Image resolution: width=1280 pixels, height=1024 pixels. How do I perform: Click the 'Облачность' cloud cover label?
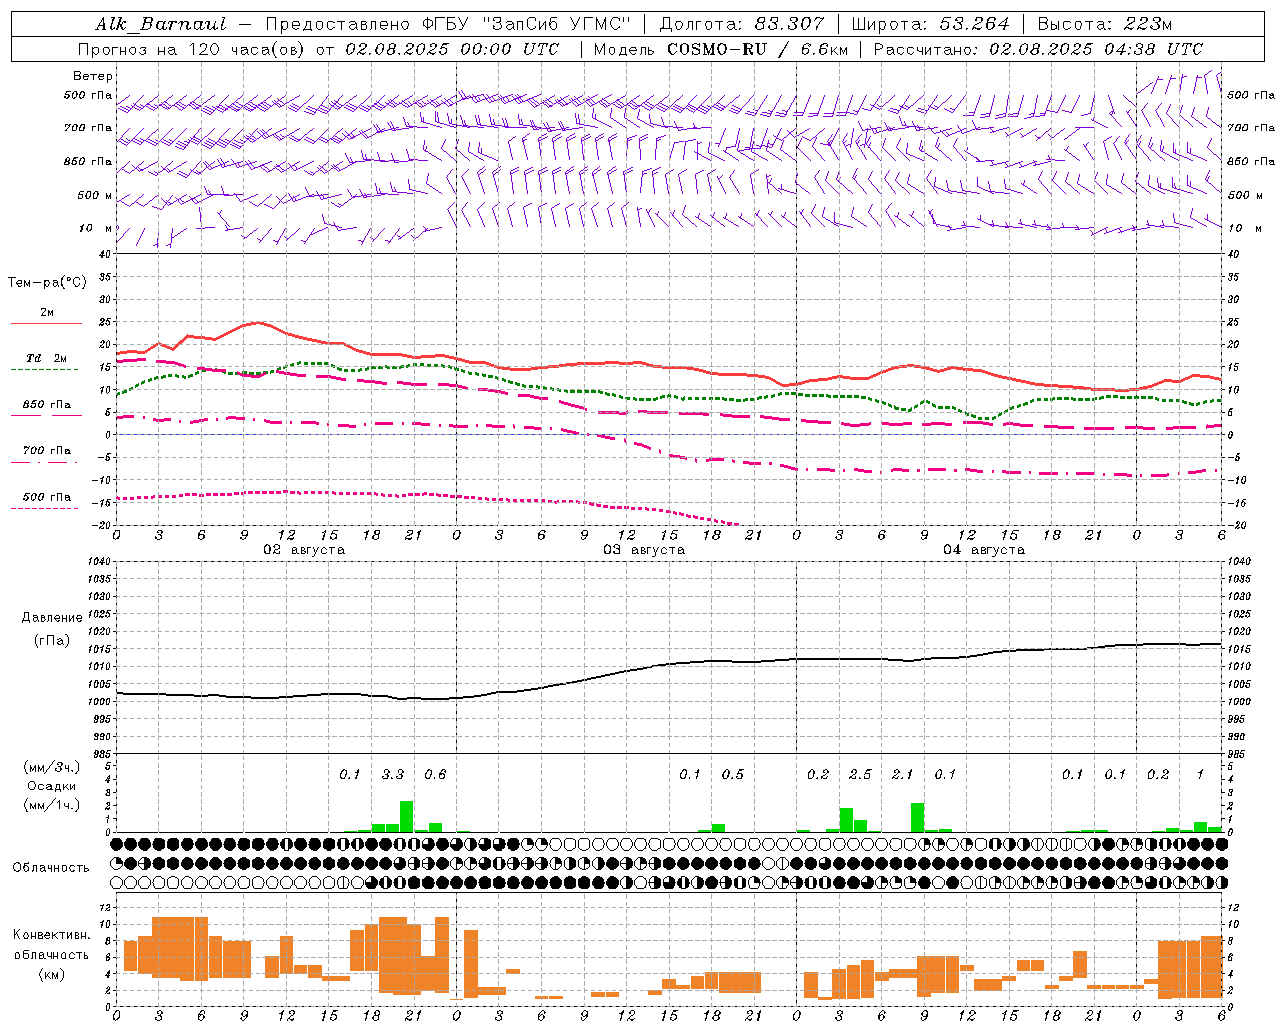coord(51,867)
